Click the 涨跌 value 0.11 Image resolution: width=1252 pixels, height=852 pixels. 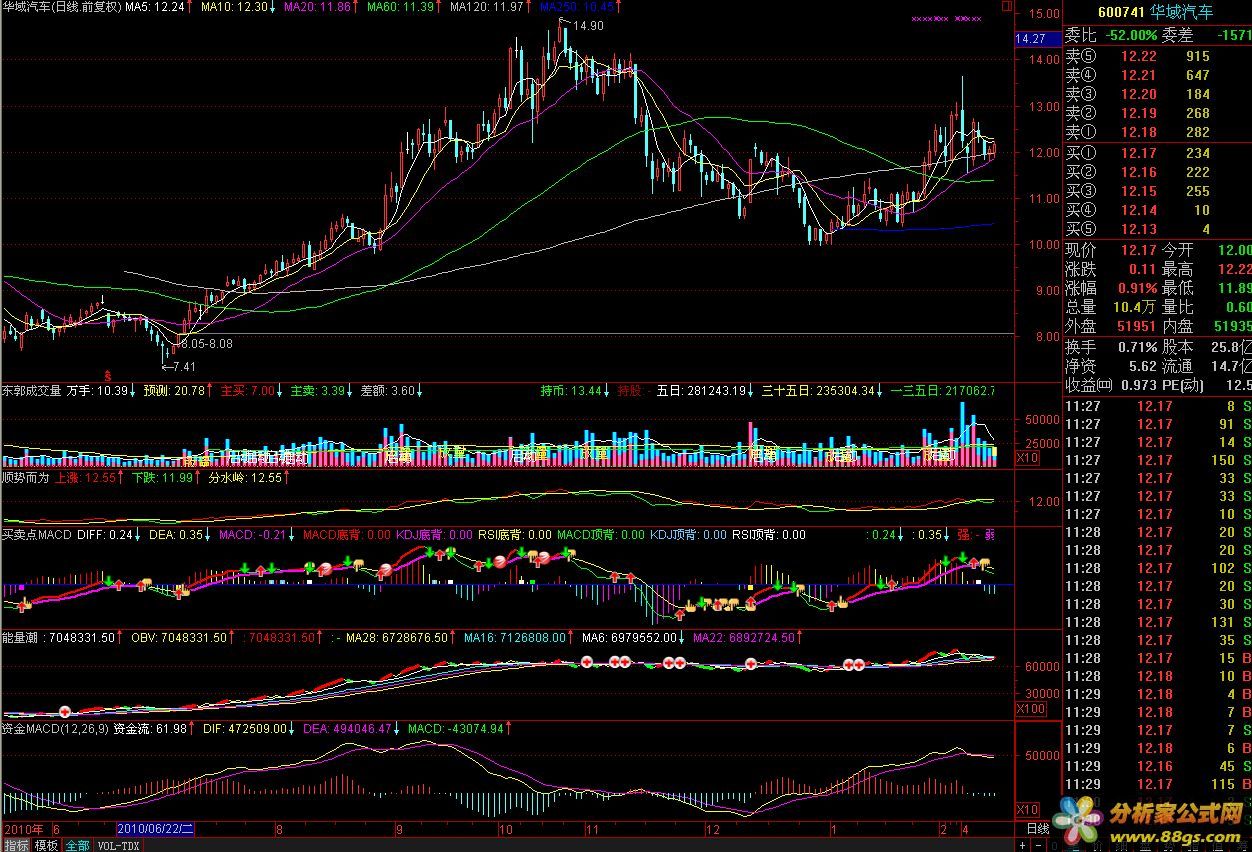coord(1142,269)
